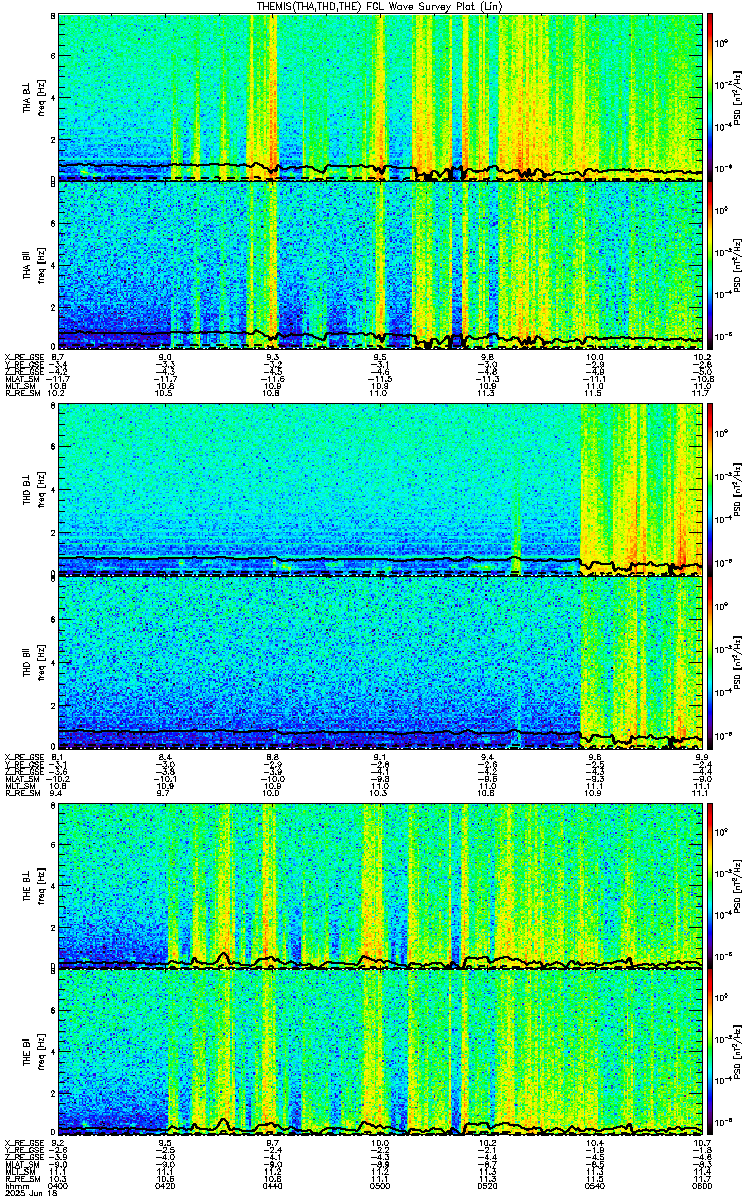Click the 0440 time tick label
The image size is (750, 1200).
click(x=273, y=1187)
